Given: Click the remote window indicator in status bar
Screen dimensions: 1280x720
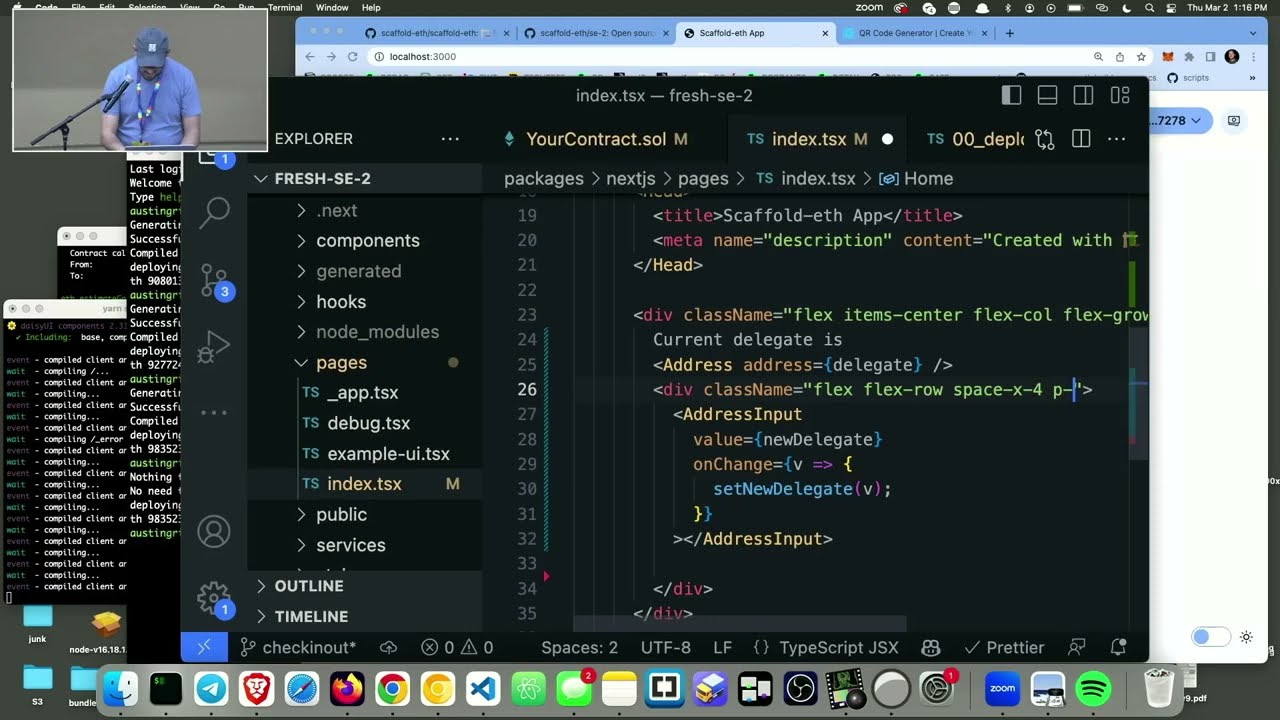Looking at the screenshot, I should click(x=204, y=647).
